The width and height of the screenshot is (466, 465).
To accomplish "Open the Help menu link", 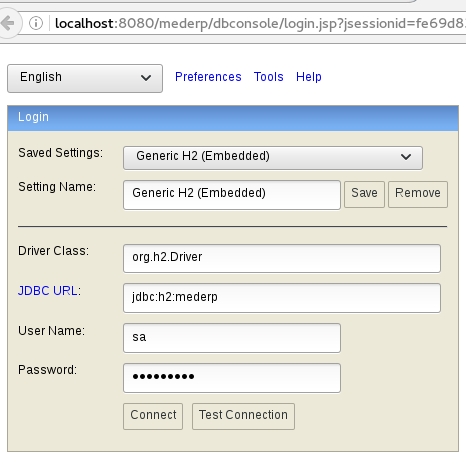I will pos(309,77).
